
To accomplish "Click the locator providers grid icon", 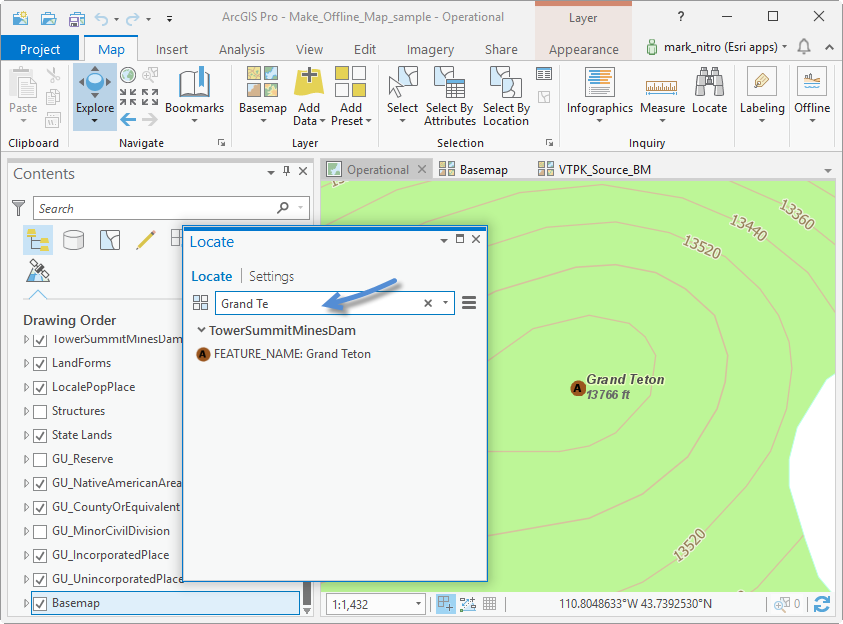I will pyautogui.click(x=200, y=303).
